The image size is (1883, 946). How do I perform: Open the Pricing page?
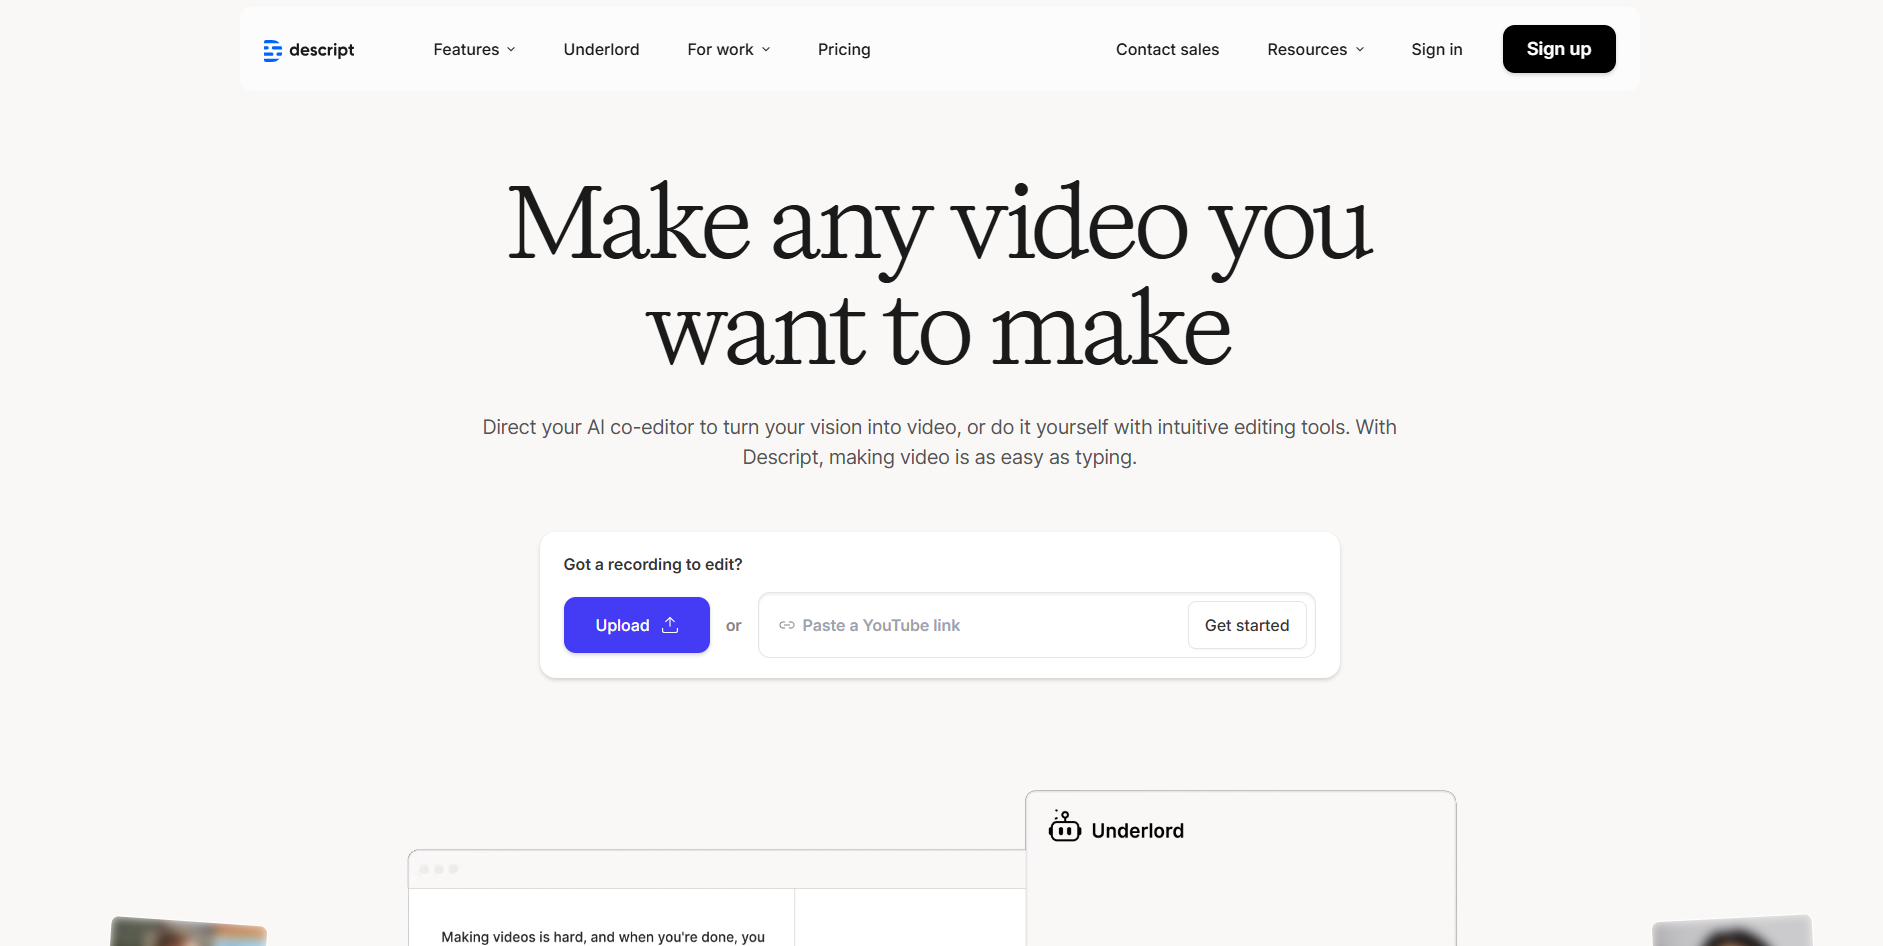coord(844,49)
